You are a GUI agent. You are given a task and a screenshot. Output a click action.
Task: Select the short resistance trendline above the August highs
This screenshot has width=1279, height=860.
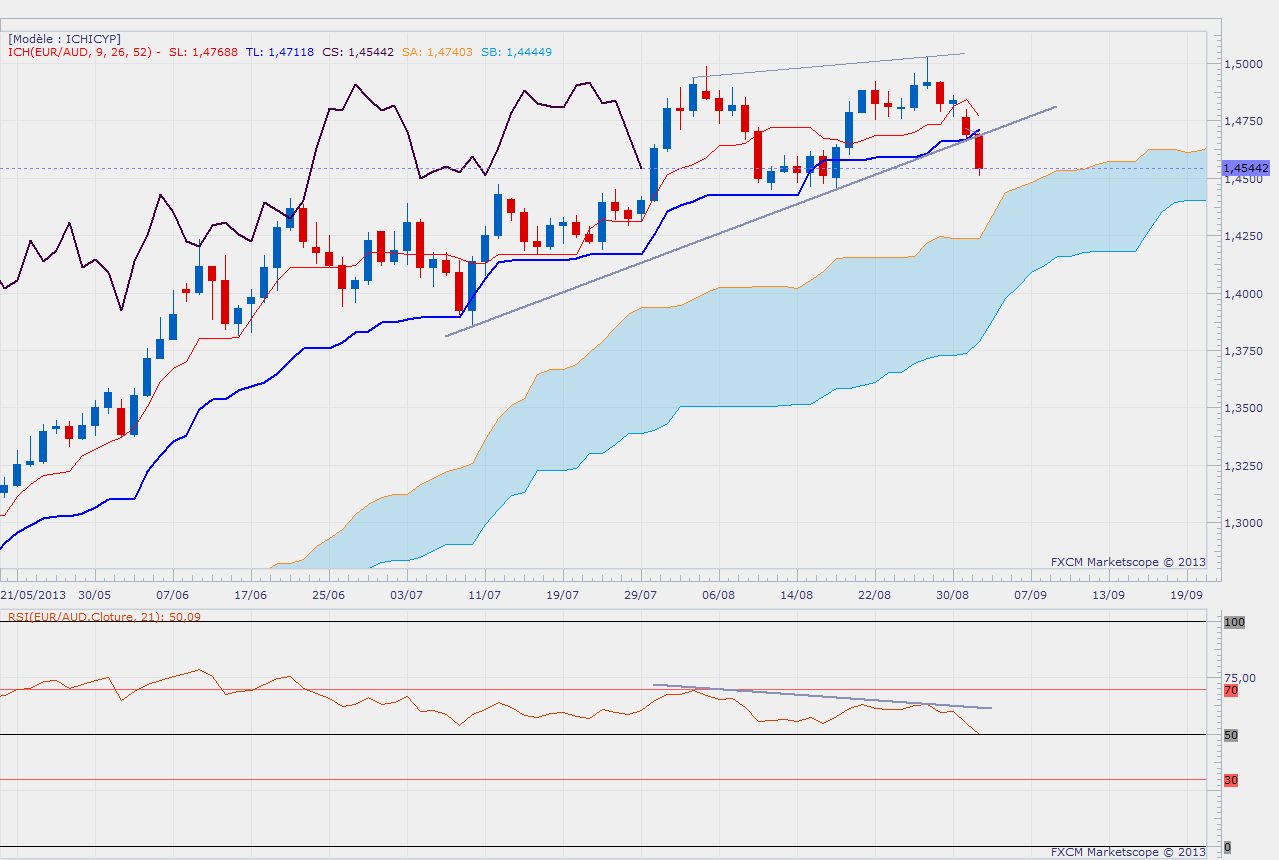[828, 65]
